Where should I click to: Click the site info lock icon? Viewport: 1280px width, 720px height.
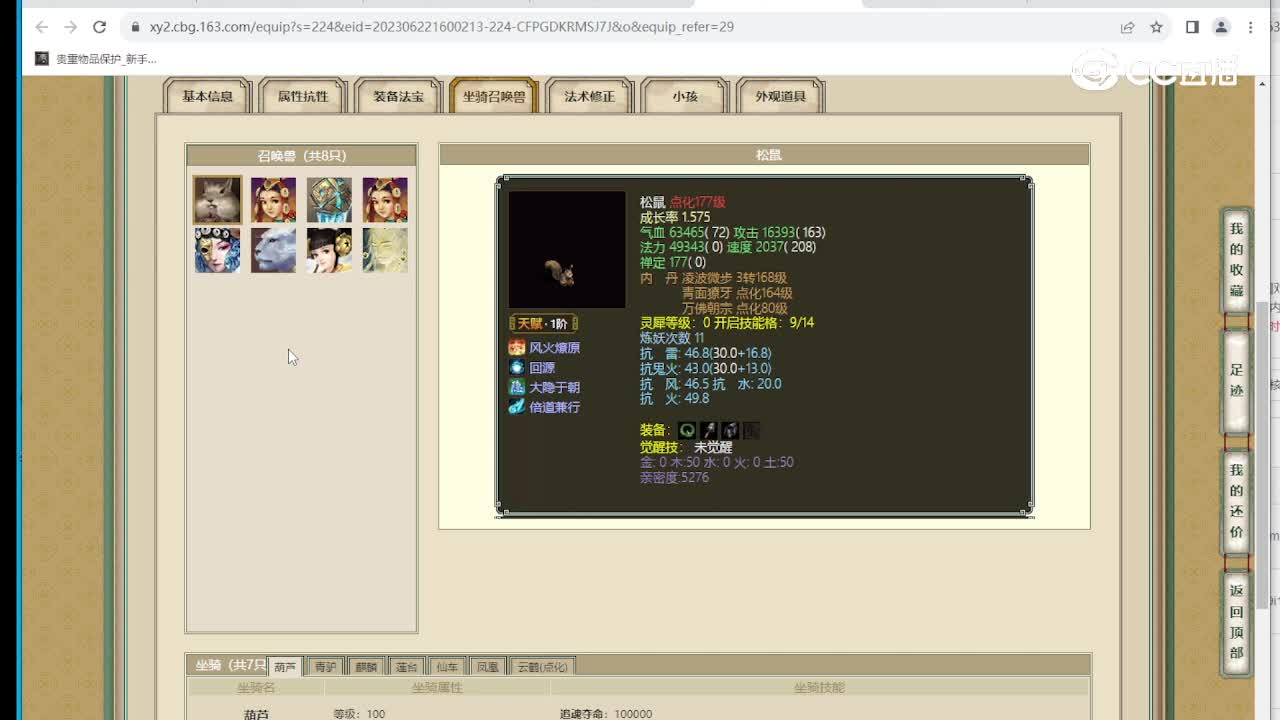point(134,27)
